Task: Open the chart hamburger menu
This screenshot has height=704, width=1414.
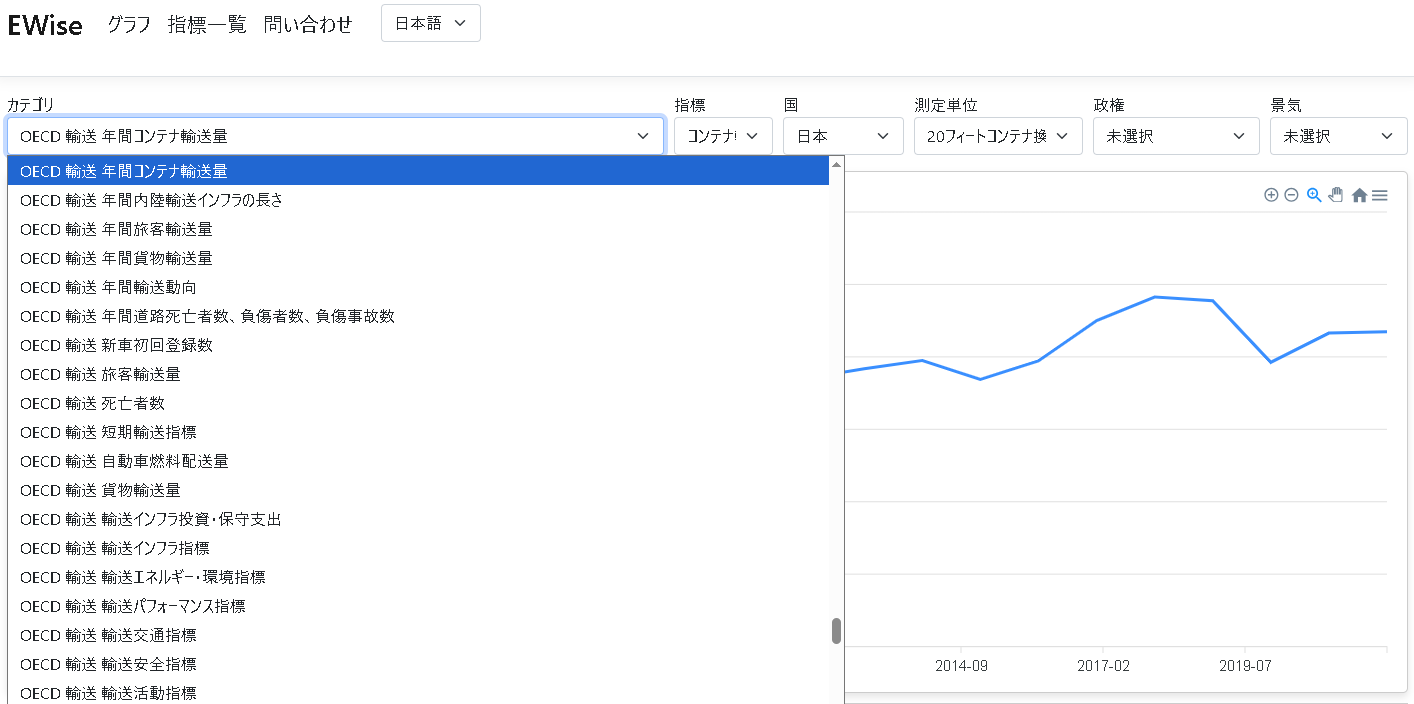Action: (x=1379, y=196)
